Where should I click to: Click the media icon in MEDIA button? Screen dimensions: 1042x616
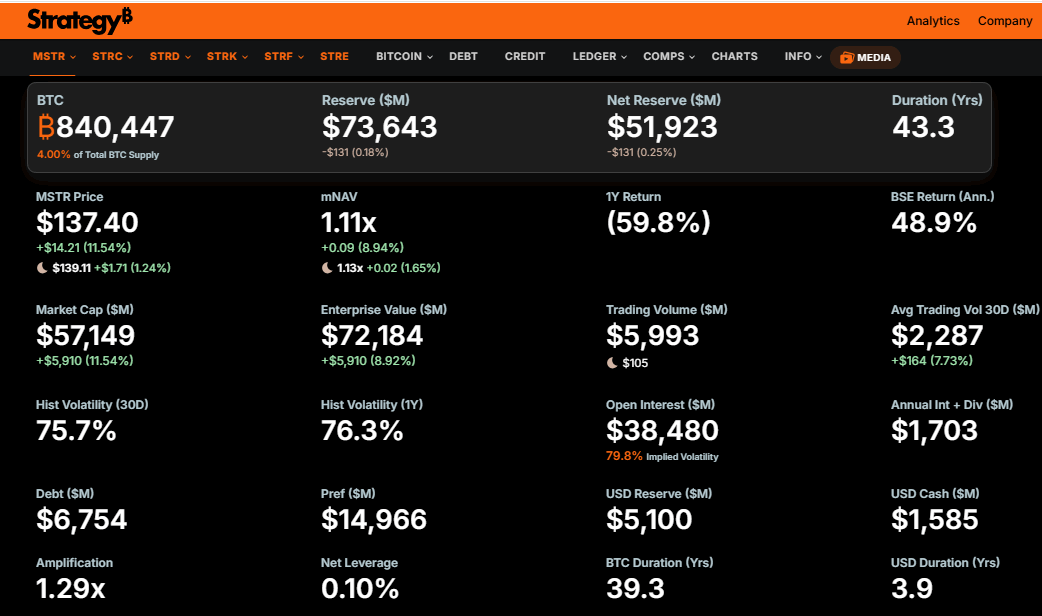847,58
